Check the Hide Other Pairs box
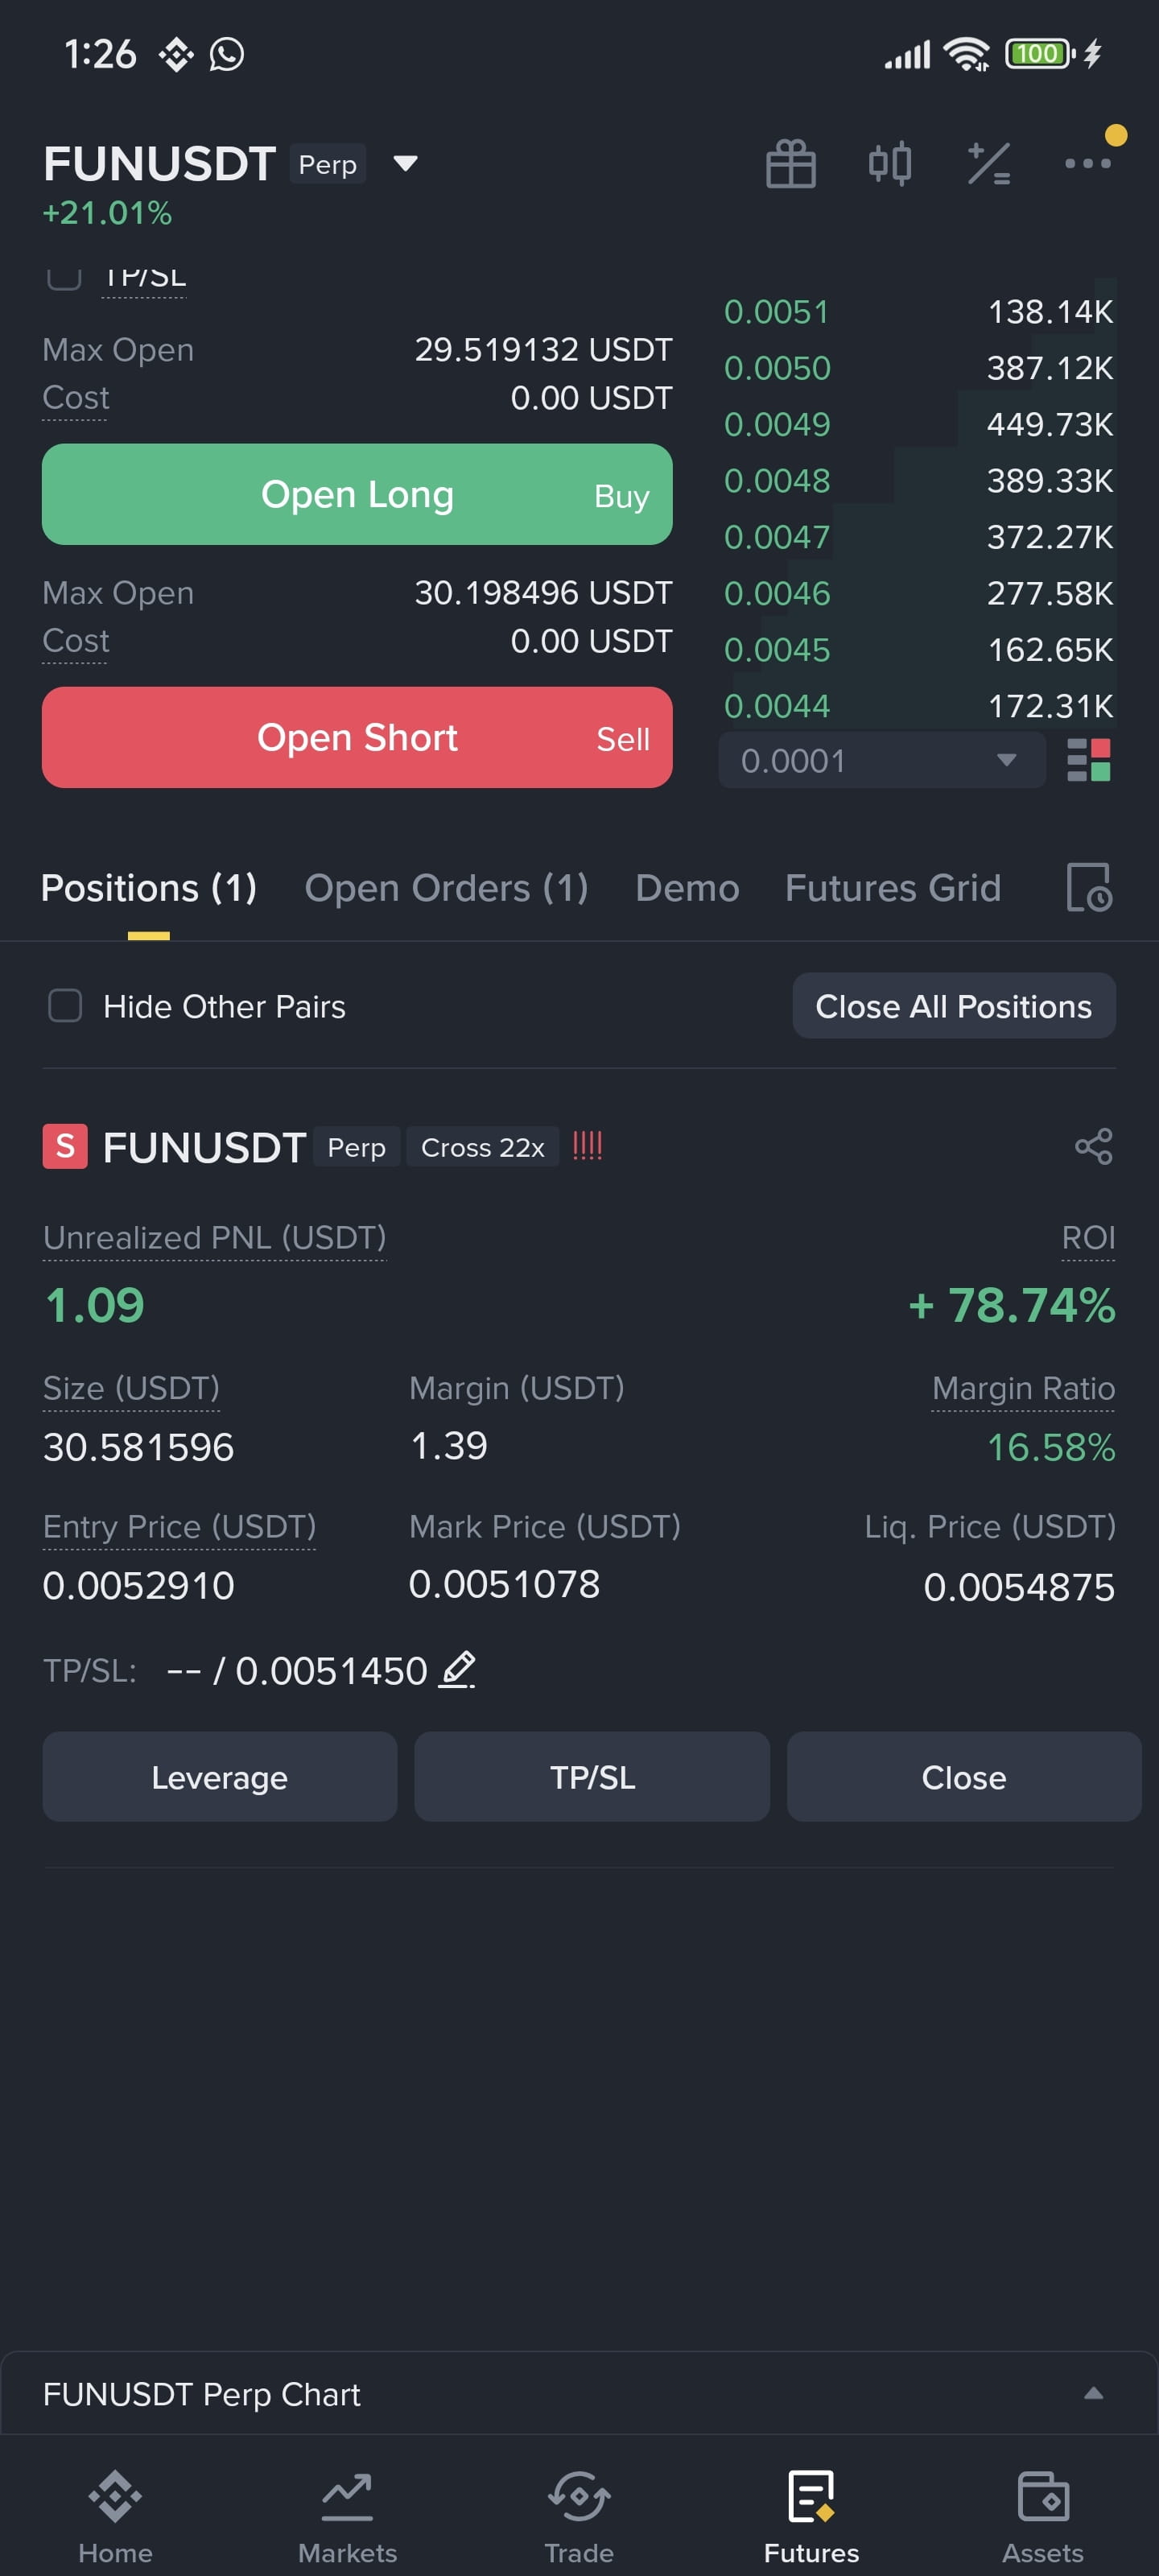1159x2576 pixels. (x=65, y=1006)
